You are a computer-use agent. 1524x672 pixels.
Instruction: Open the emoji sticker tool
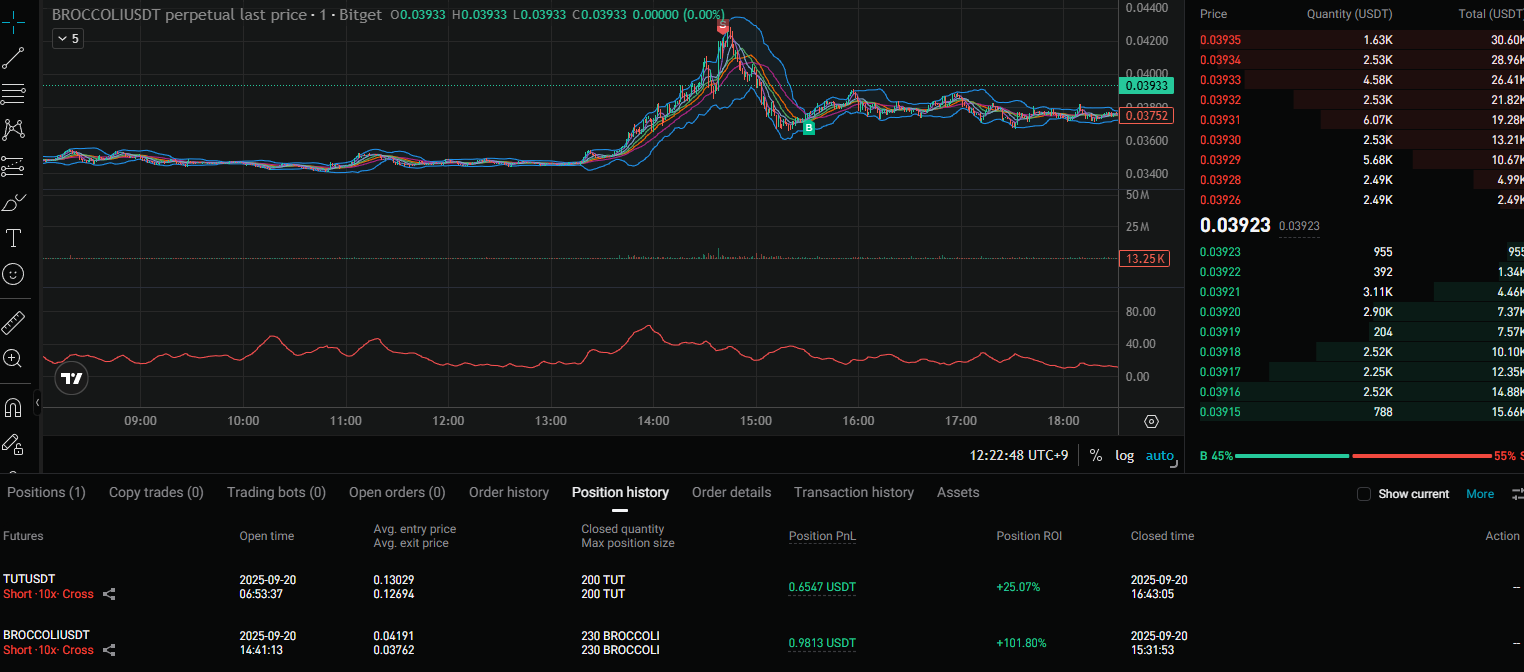point(14,273)
